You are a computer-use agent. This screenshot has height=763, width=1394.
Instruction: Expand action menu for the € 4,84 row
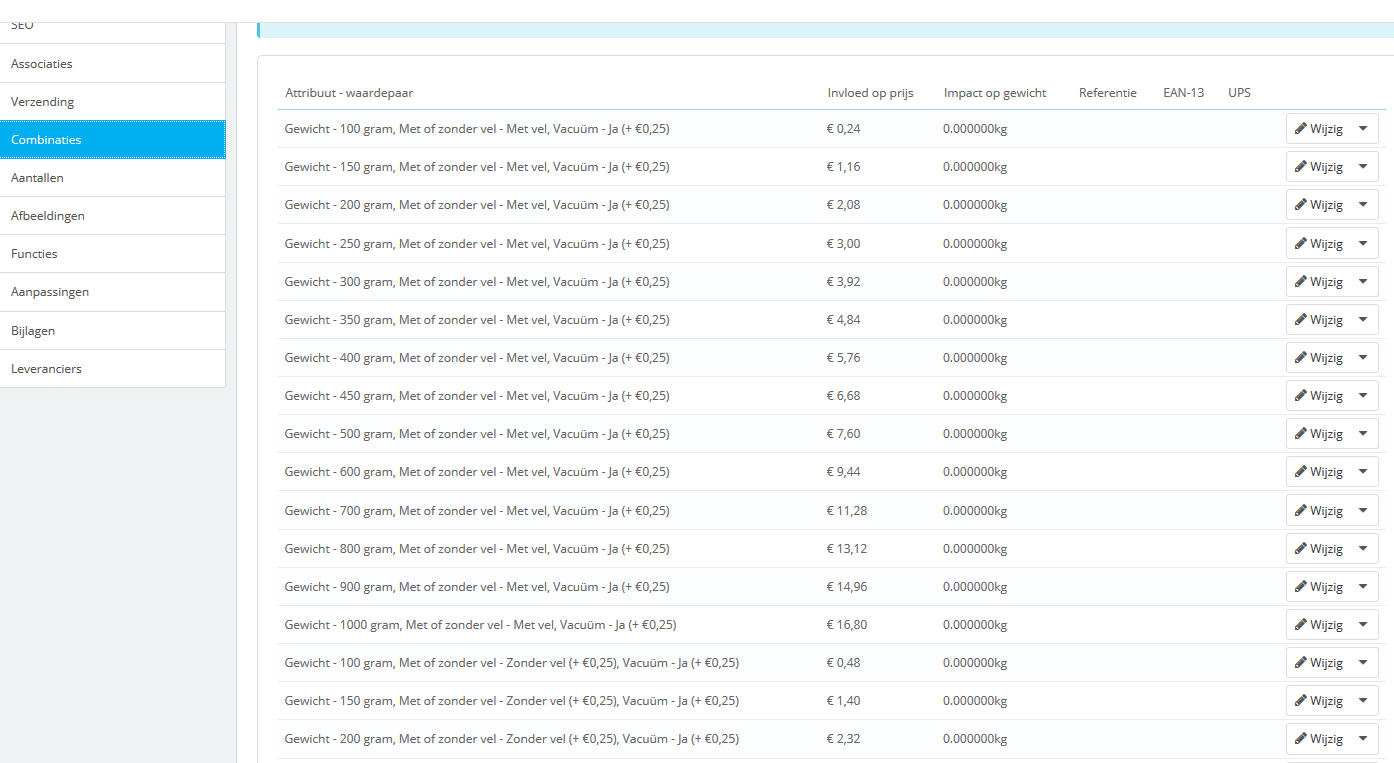click(x=1363, y=319)
